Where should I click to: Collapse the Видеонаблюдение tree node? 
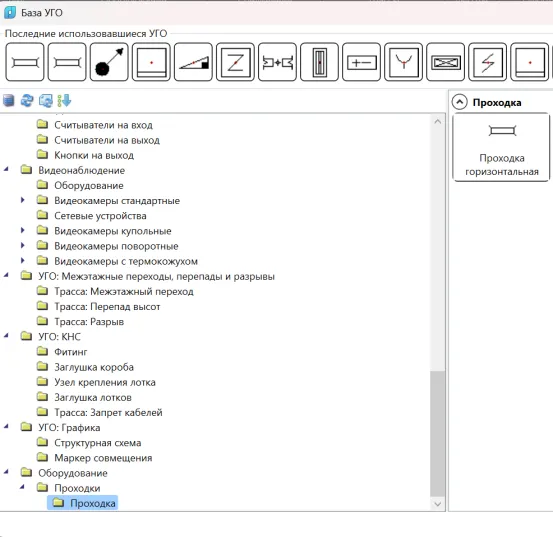[6, 170]
